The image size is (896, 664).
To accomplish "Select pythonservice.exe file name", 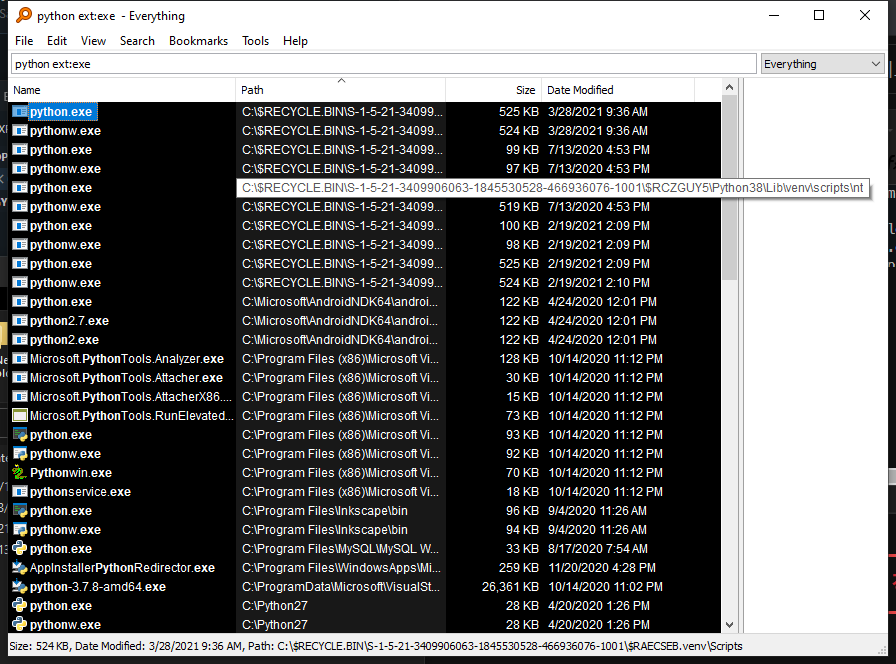I will (x=80, y=491).
